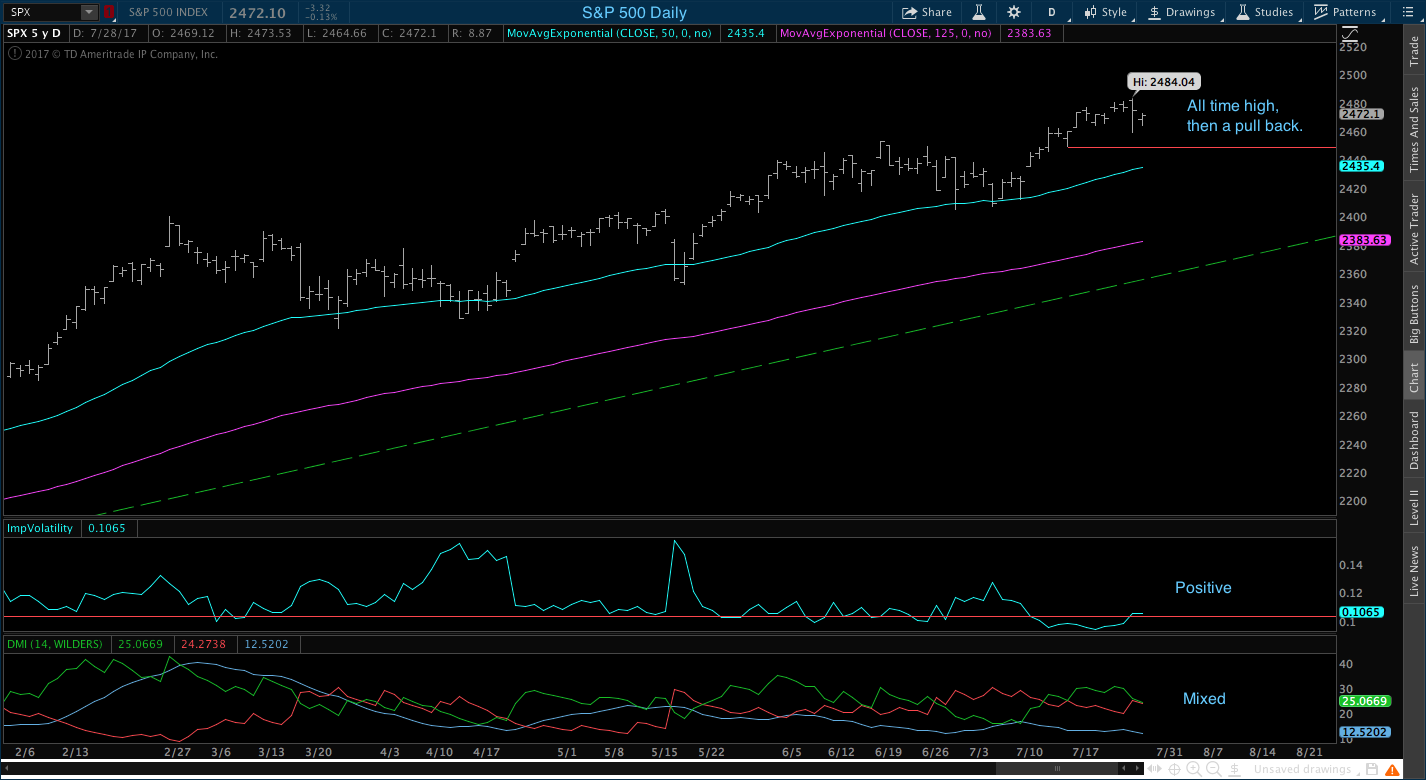This screenshot has width=1426, height=780.
Task: Click the 2435.4 cyan price axis label
Action: pos(1361,166)
